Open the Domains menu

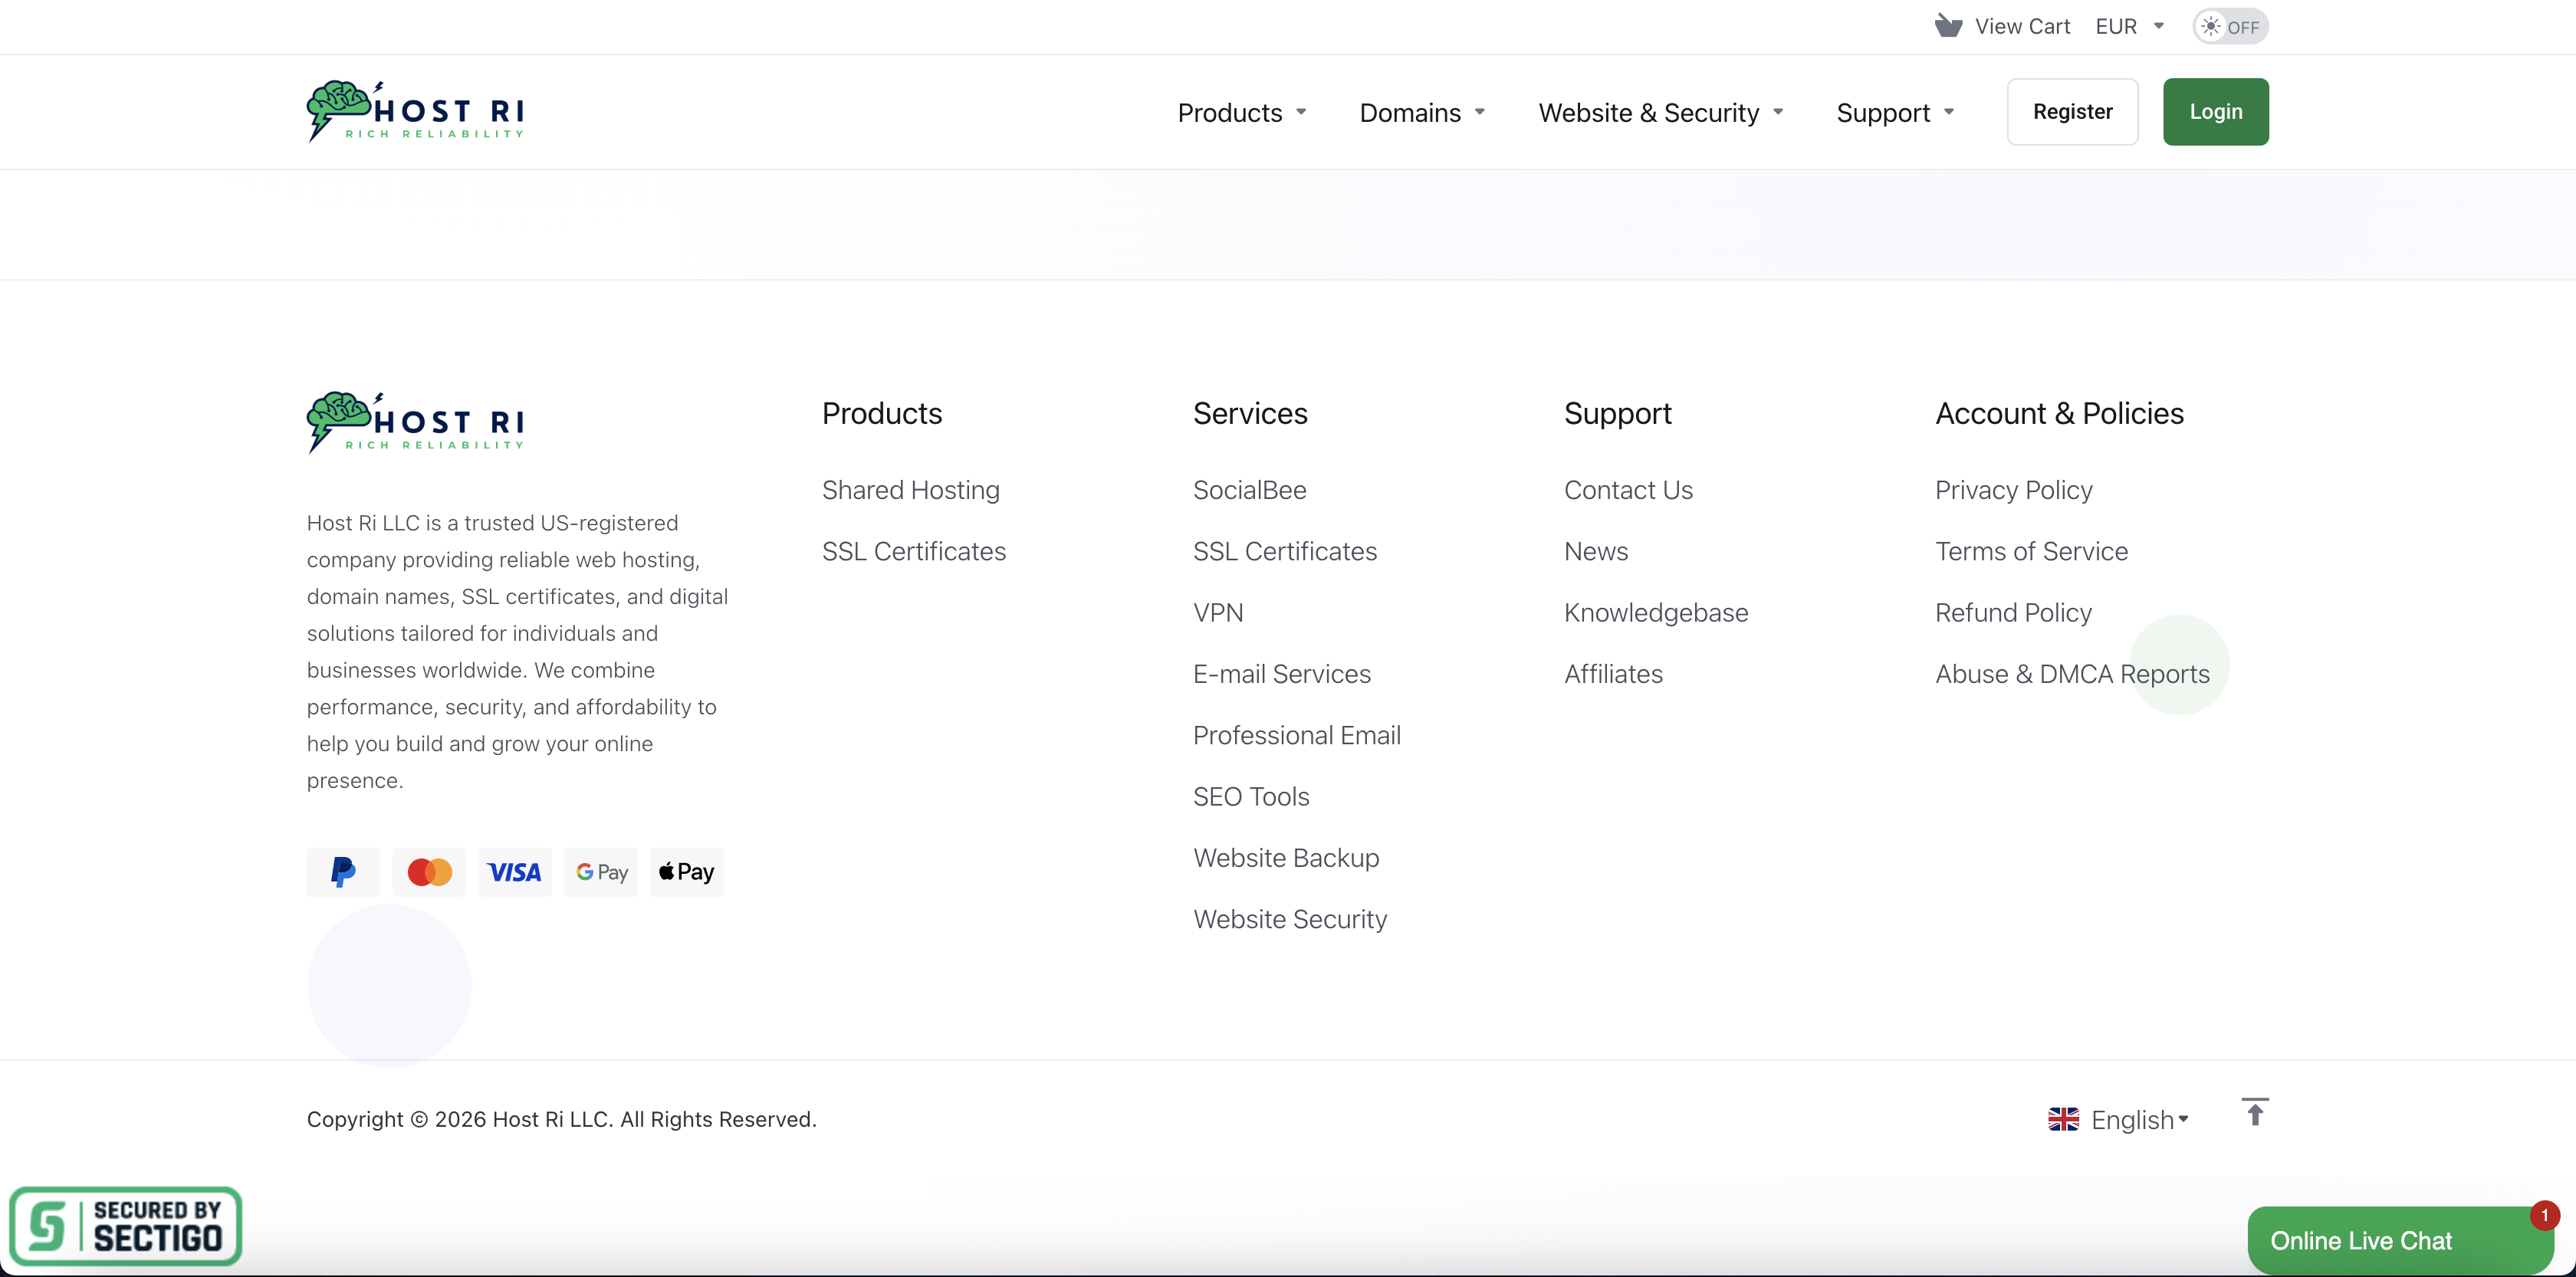tap(1421, 113)
